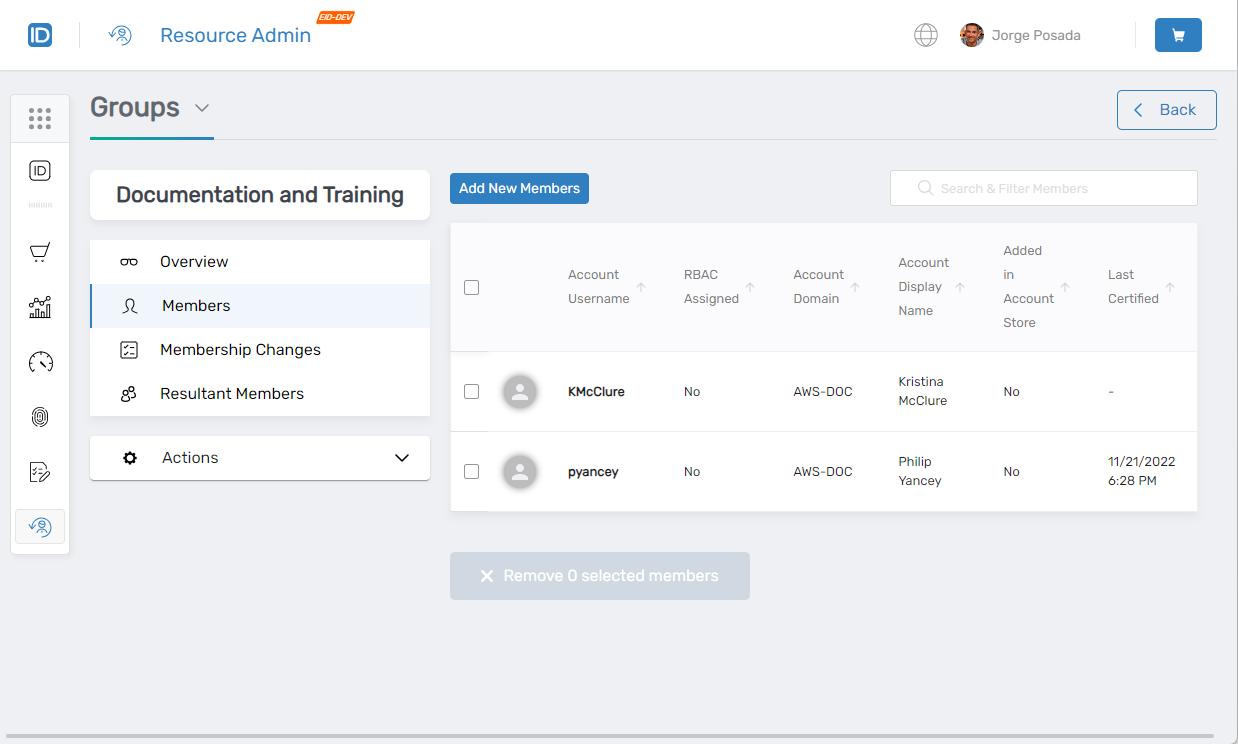Open the app grid dots icon

point(40,119)
